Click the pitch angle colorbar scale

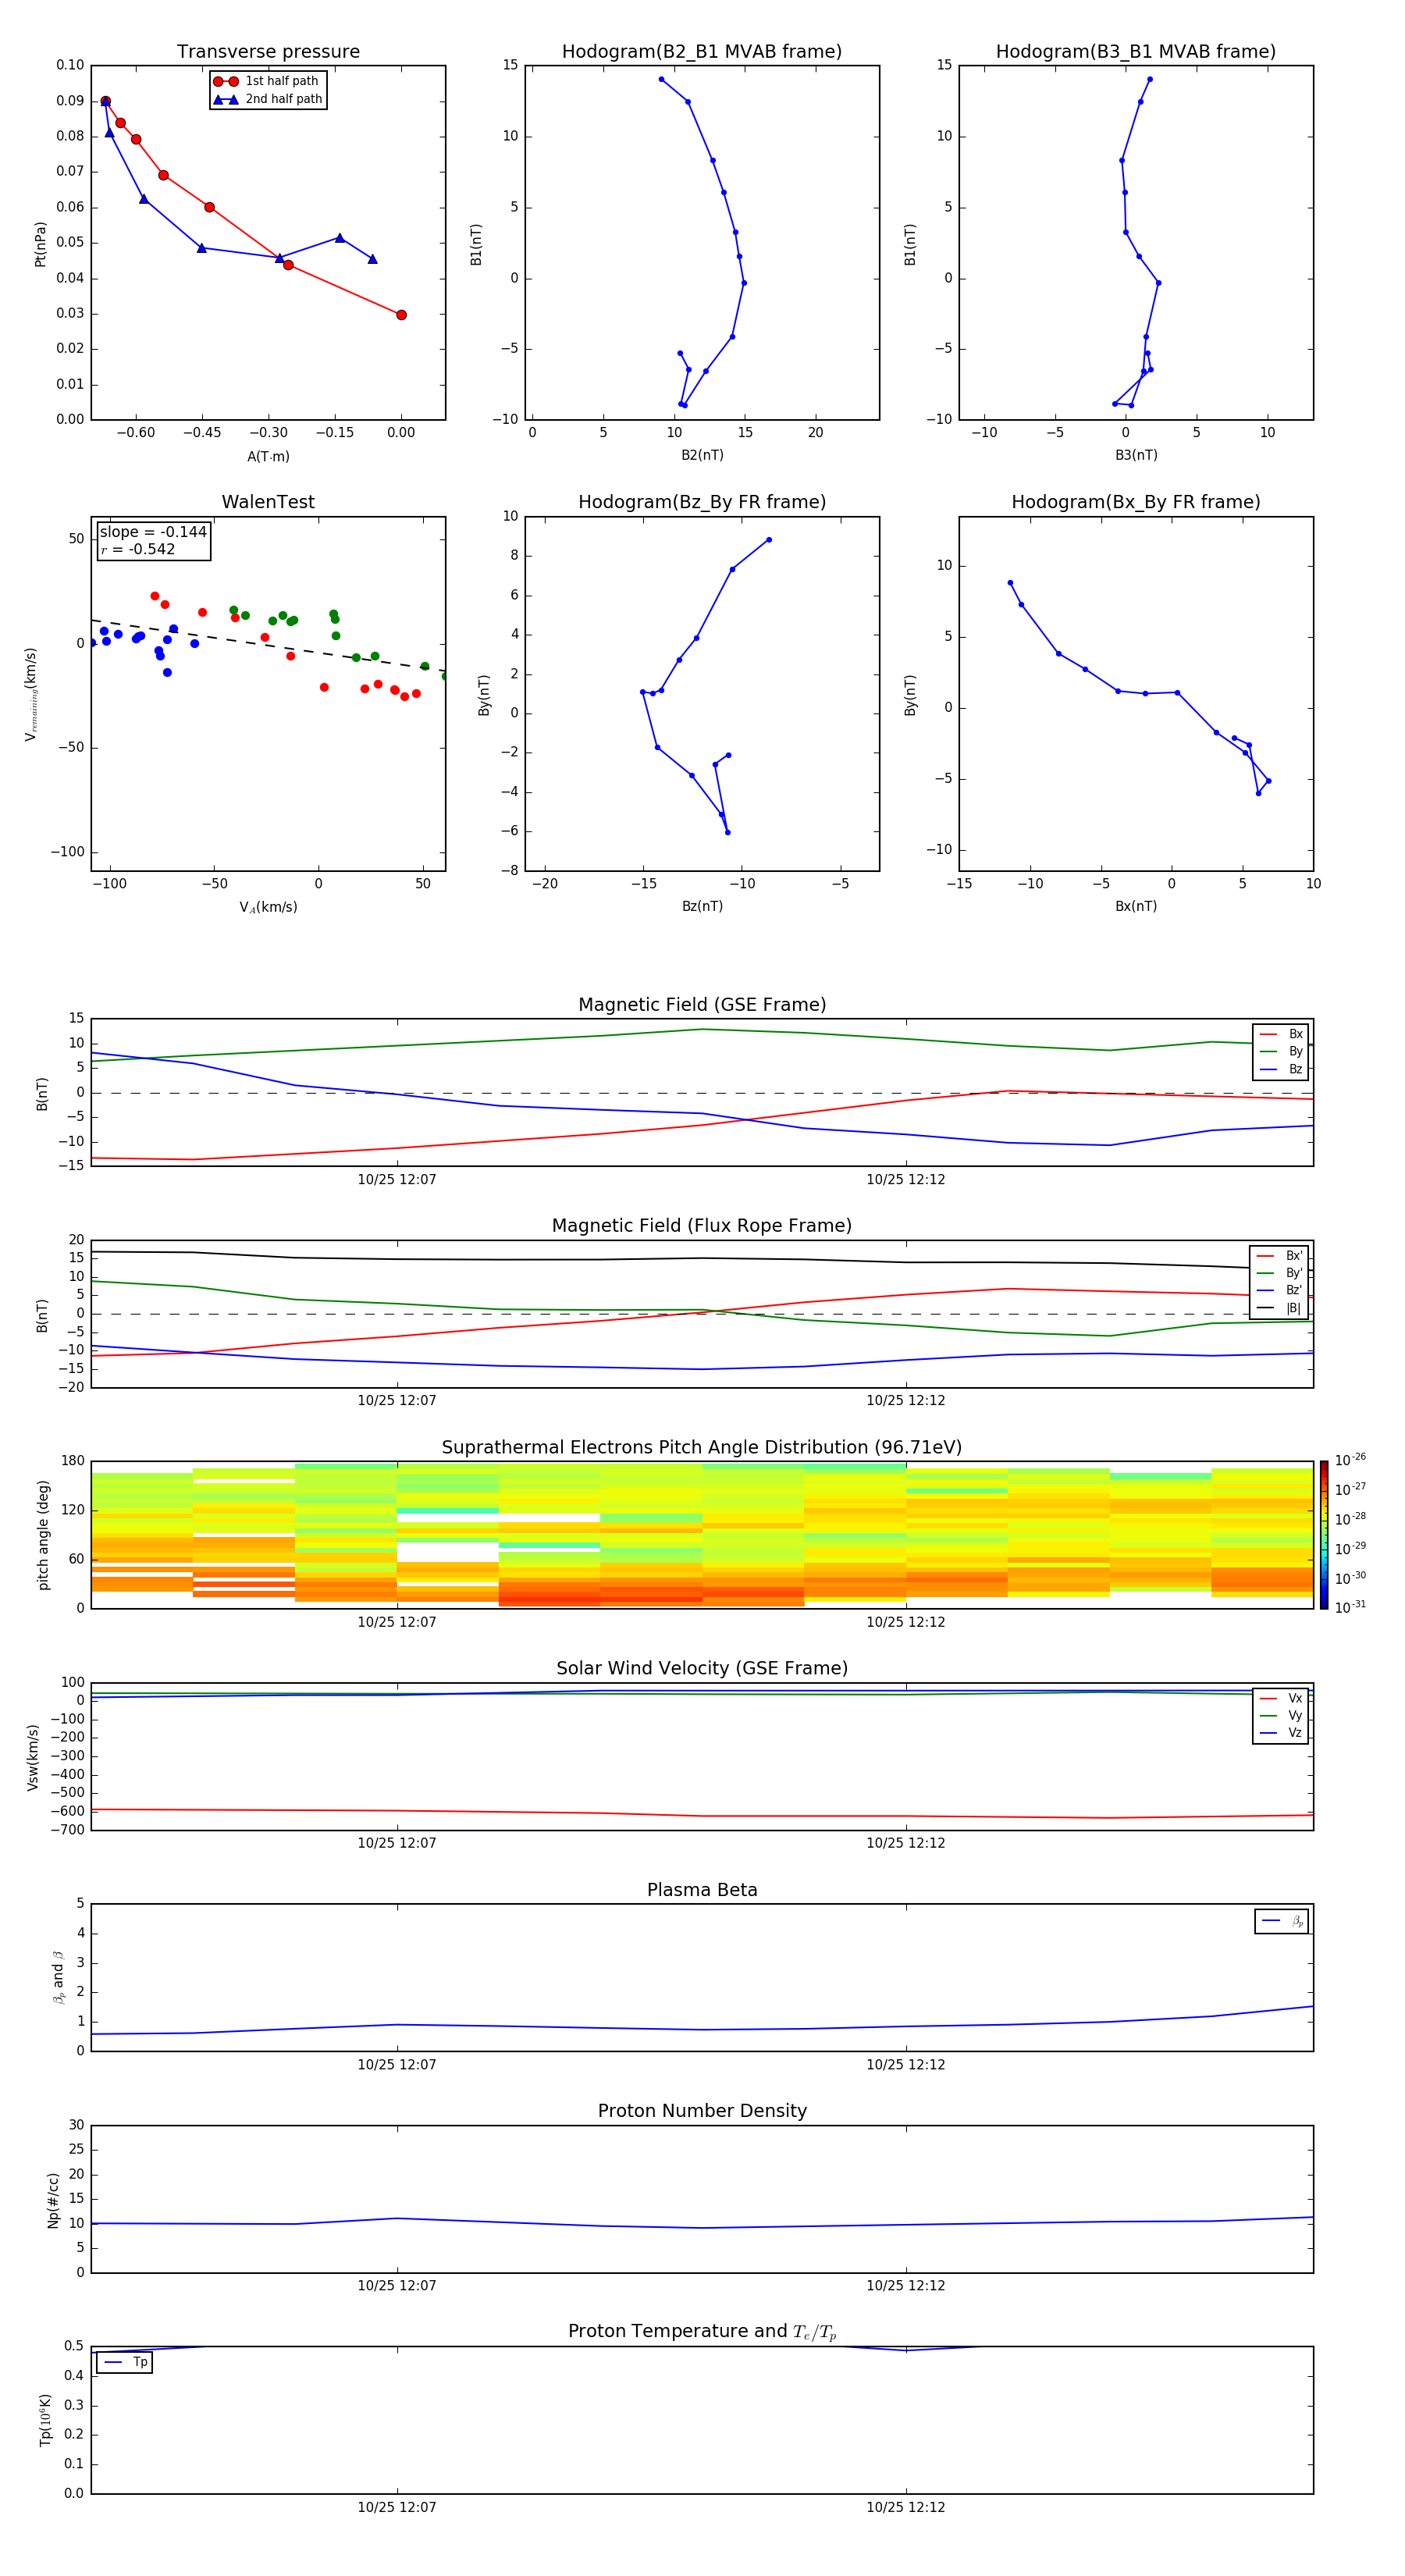[1324, 1535]
